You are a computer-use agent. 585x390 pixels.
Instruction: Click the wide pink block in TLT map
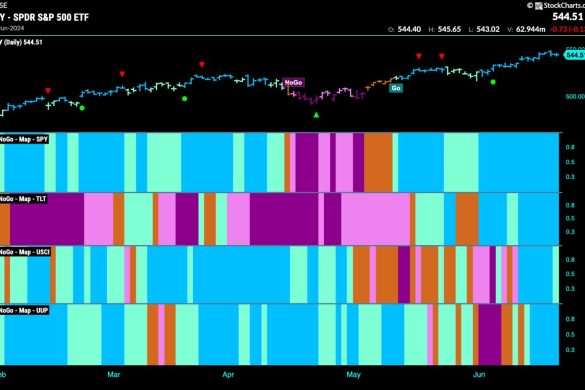click(375, 219)
